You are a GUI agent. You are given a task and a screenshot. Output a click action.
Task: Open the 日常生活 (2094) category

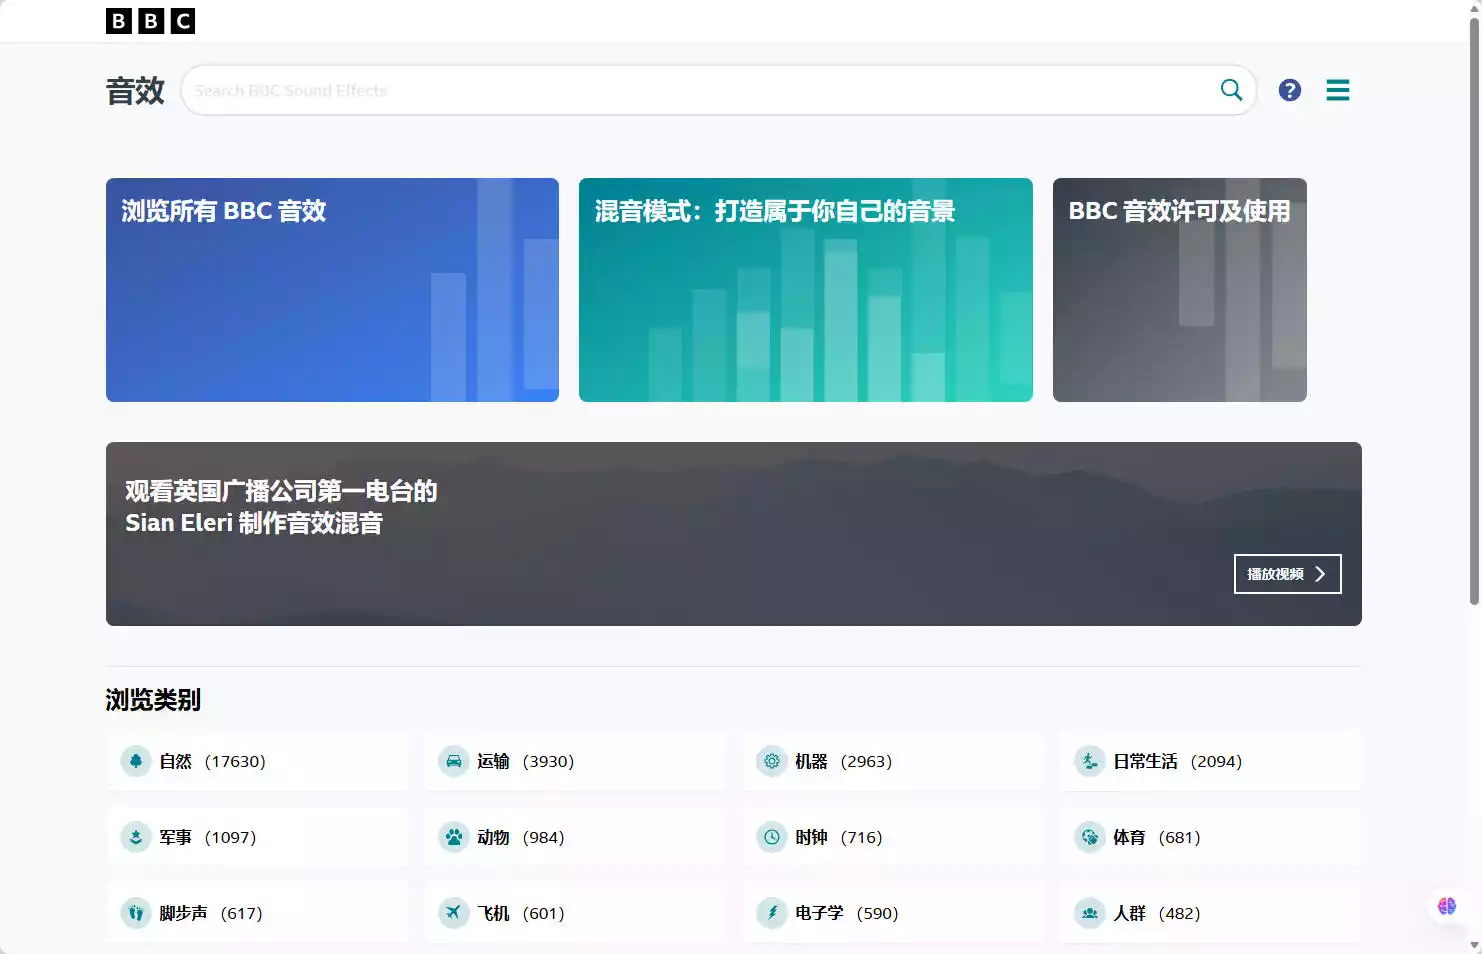[x=1211, y=761]
